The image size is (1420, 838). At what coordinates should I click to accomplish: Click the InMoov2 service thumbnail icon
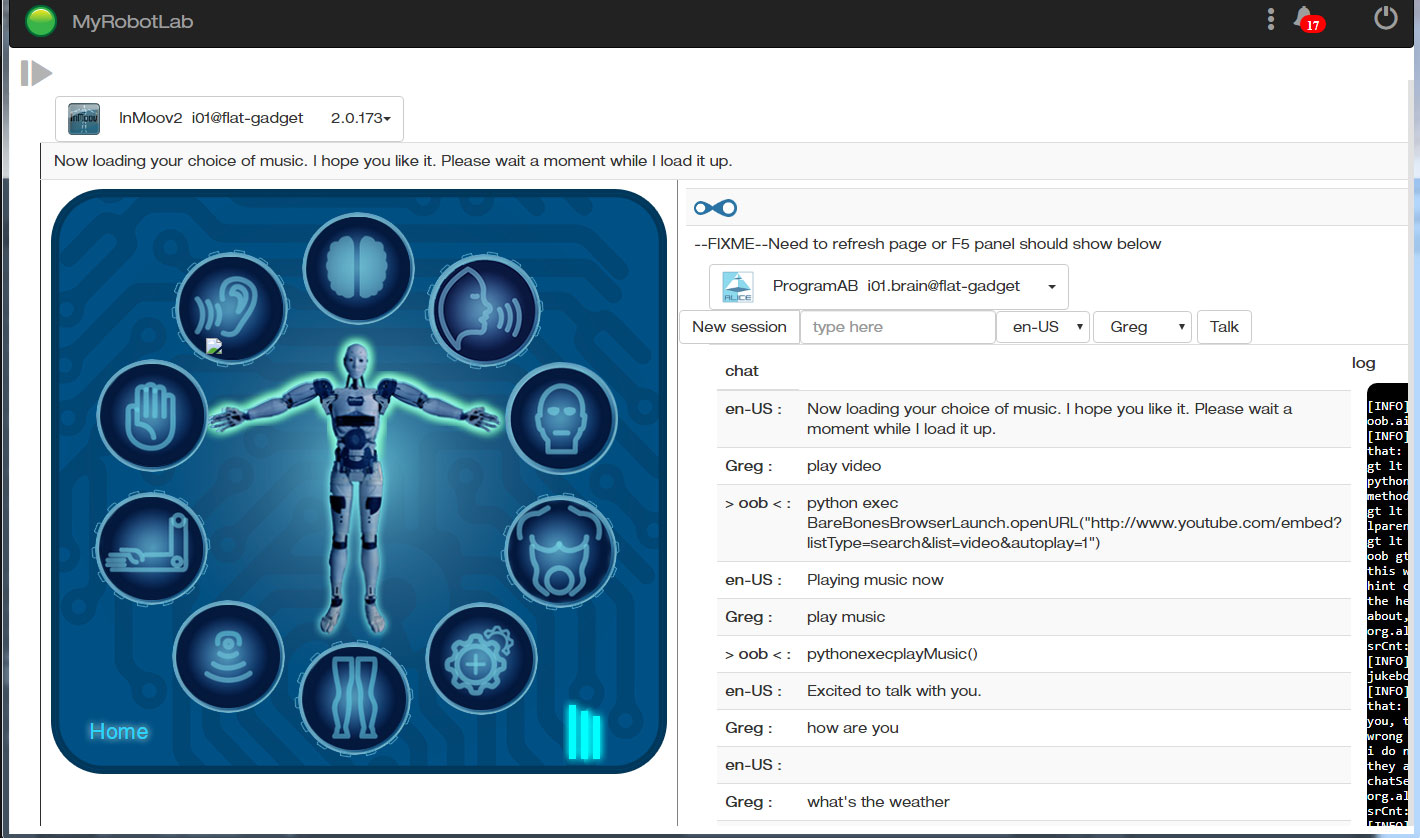pos(84,118)
